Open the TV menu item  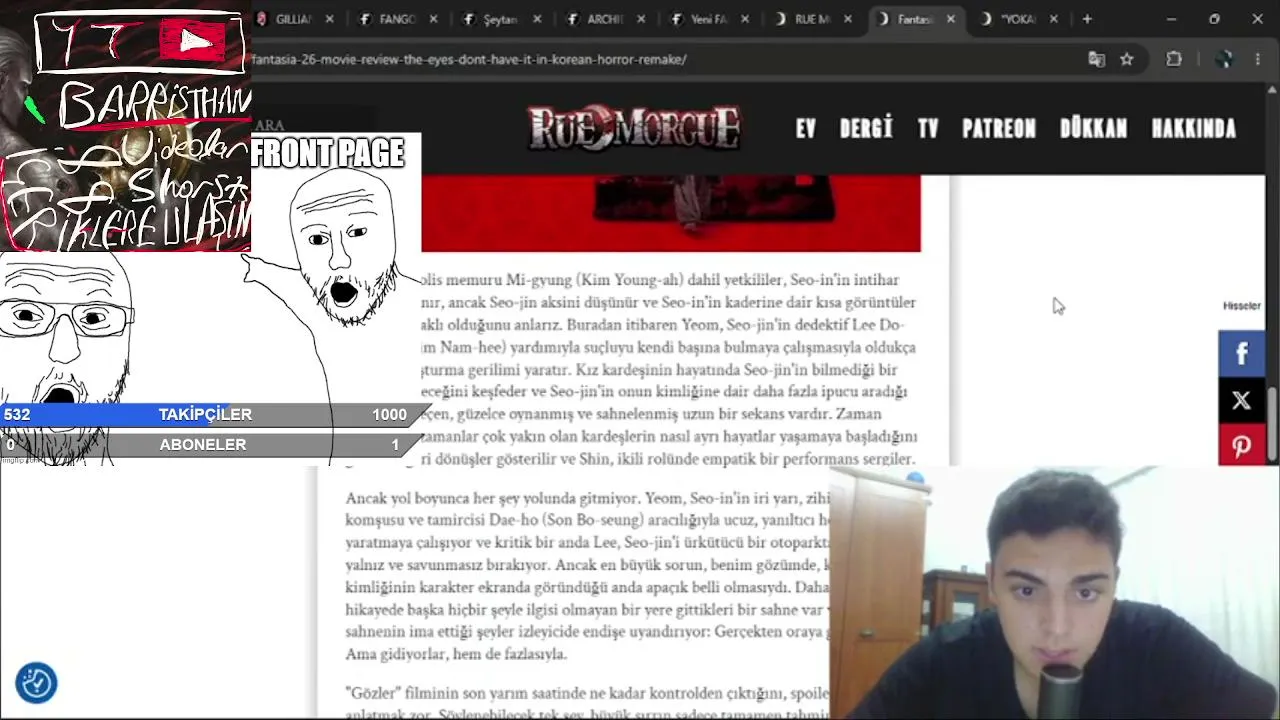coord(928,129)
